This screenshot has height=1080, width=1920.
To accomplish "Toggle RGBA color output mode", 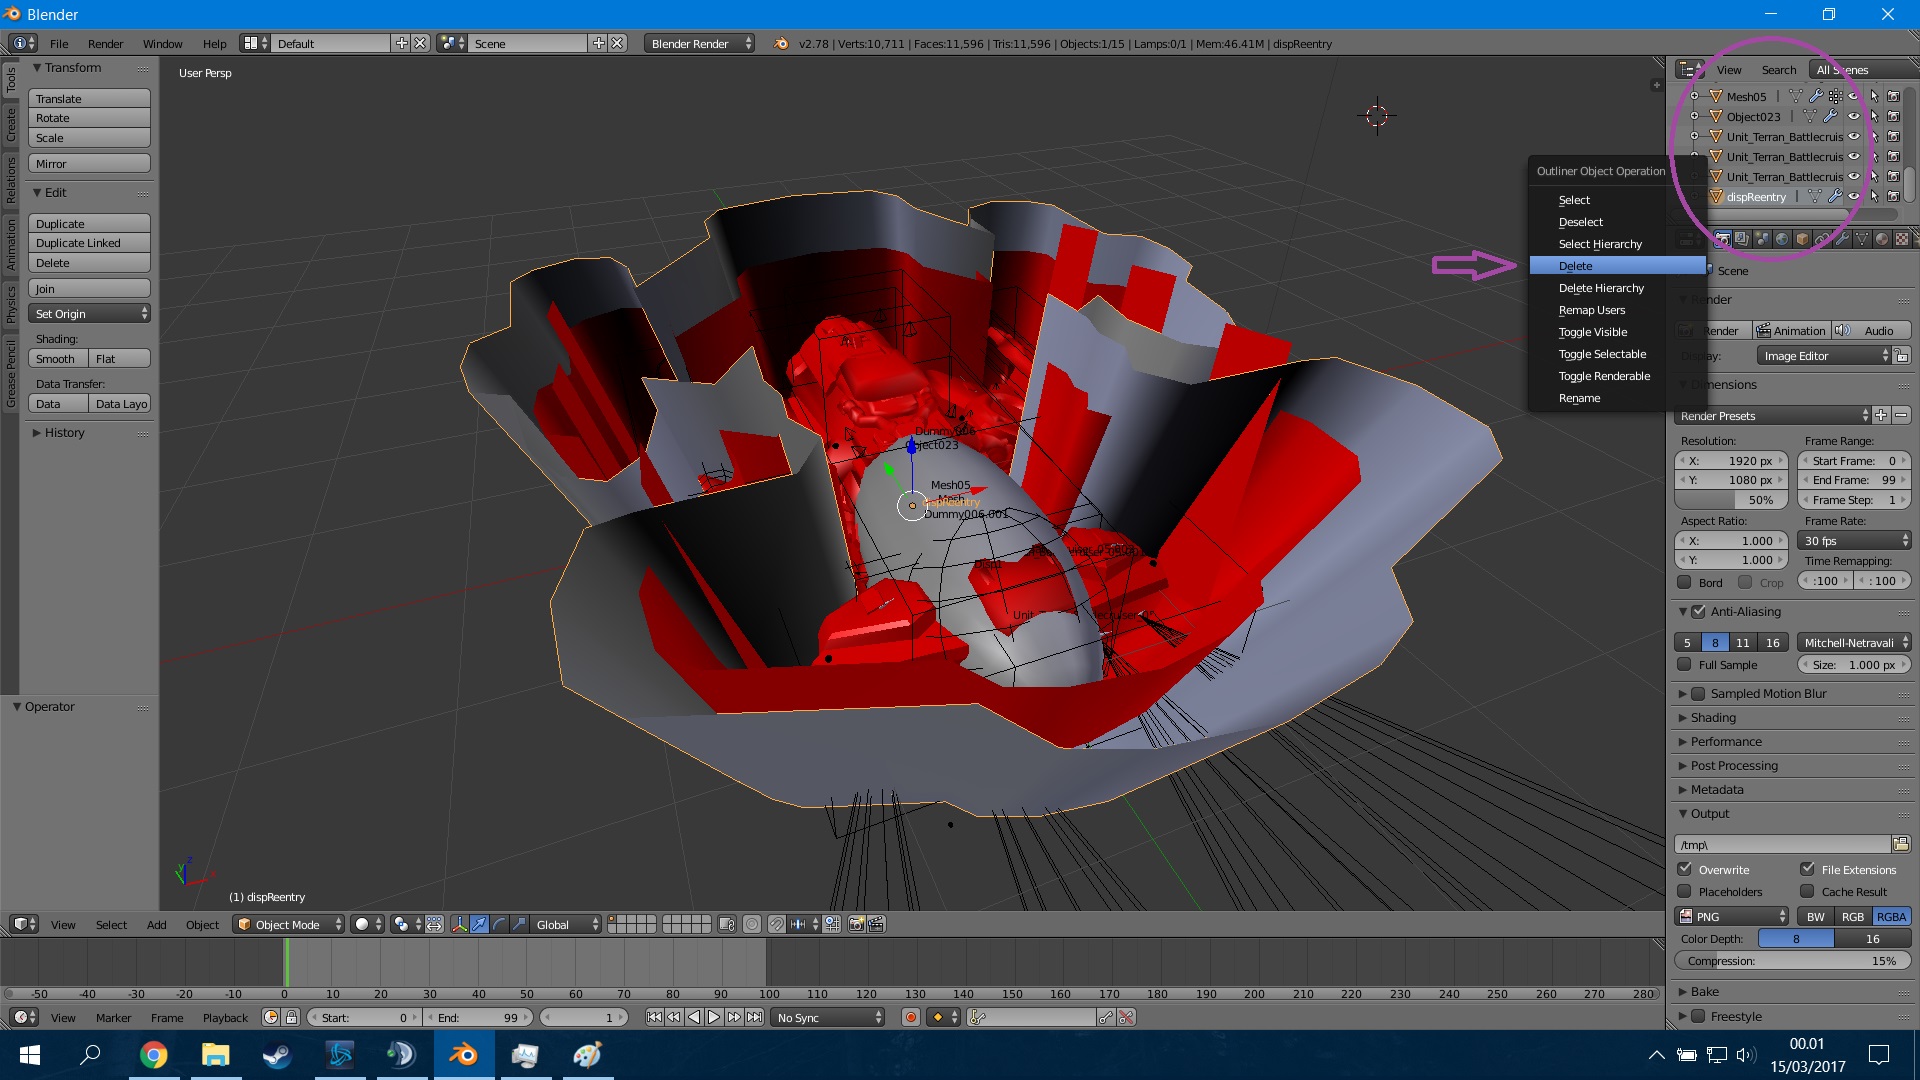I will coord(1894,915).
